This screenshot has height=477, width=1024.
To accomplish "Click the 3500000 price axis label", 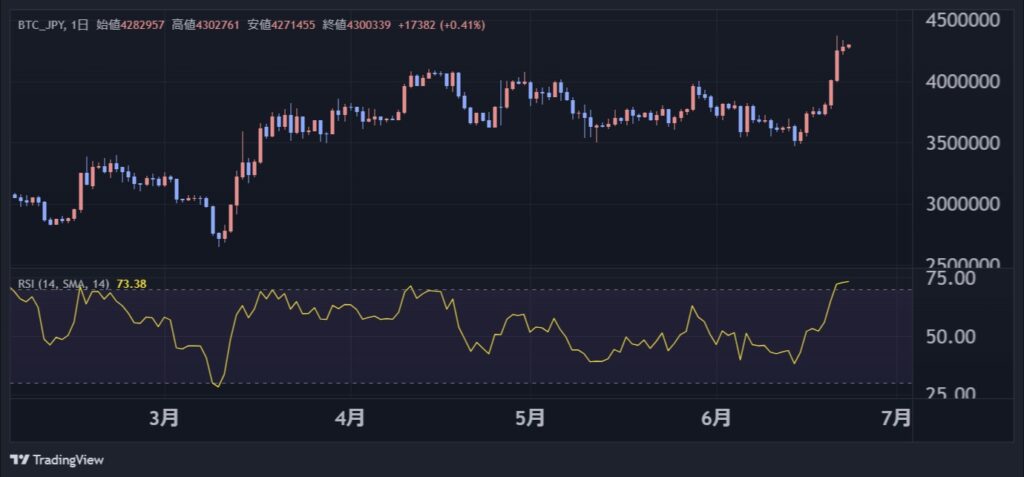I will click(x=962, y=143).
